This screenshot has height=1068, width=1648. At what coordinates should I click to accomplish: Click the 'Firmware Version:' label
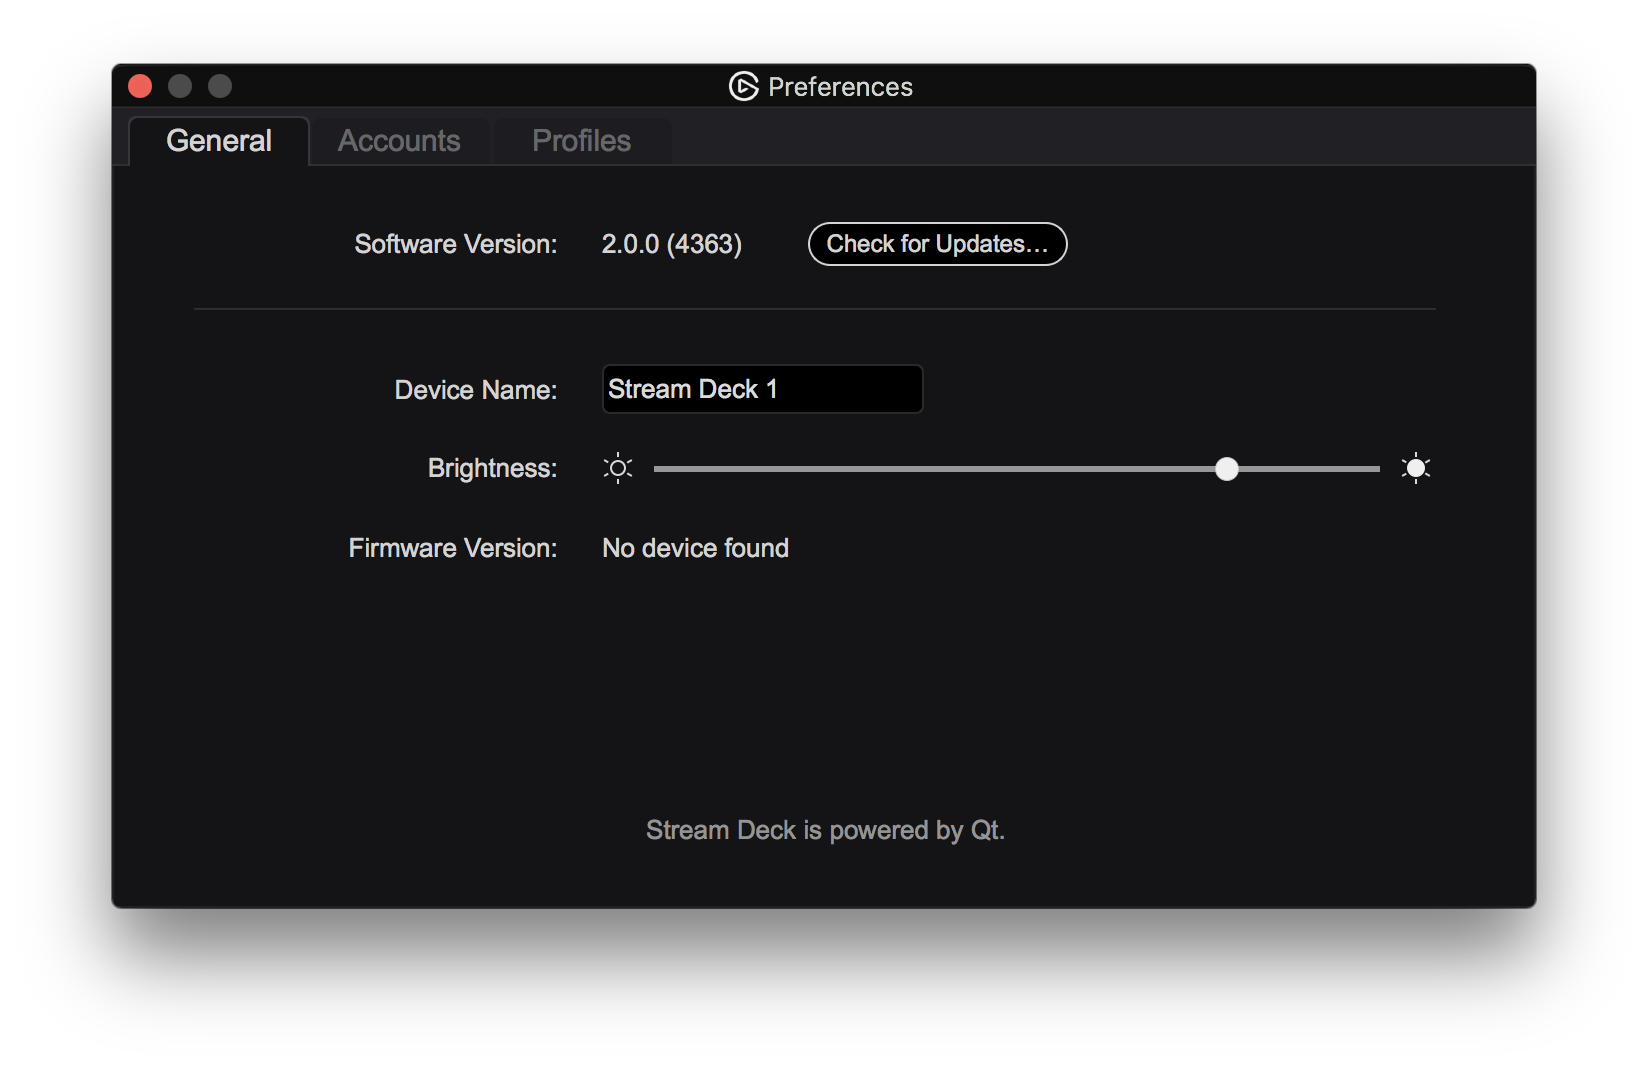click(x=452, y=548)
